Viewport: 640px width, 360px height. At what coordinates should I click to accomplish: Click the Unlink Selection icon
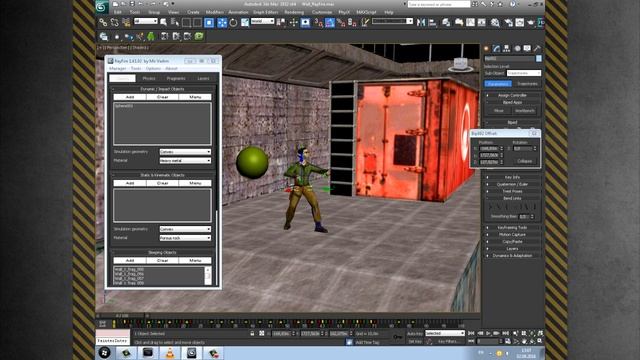pos(115,22)
